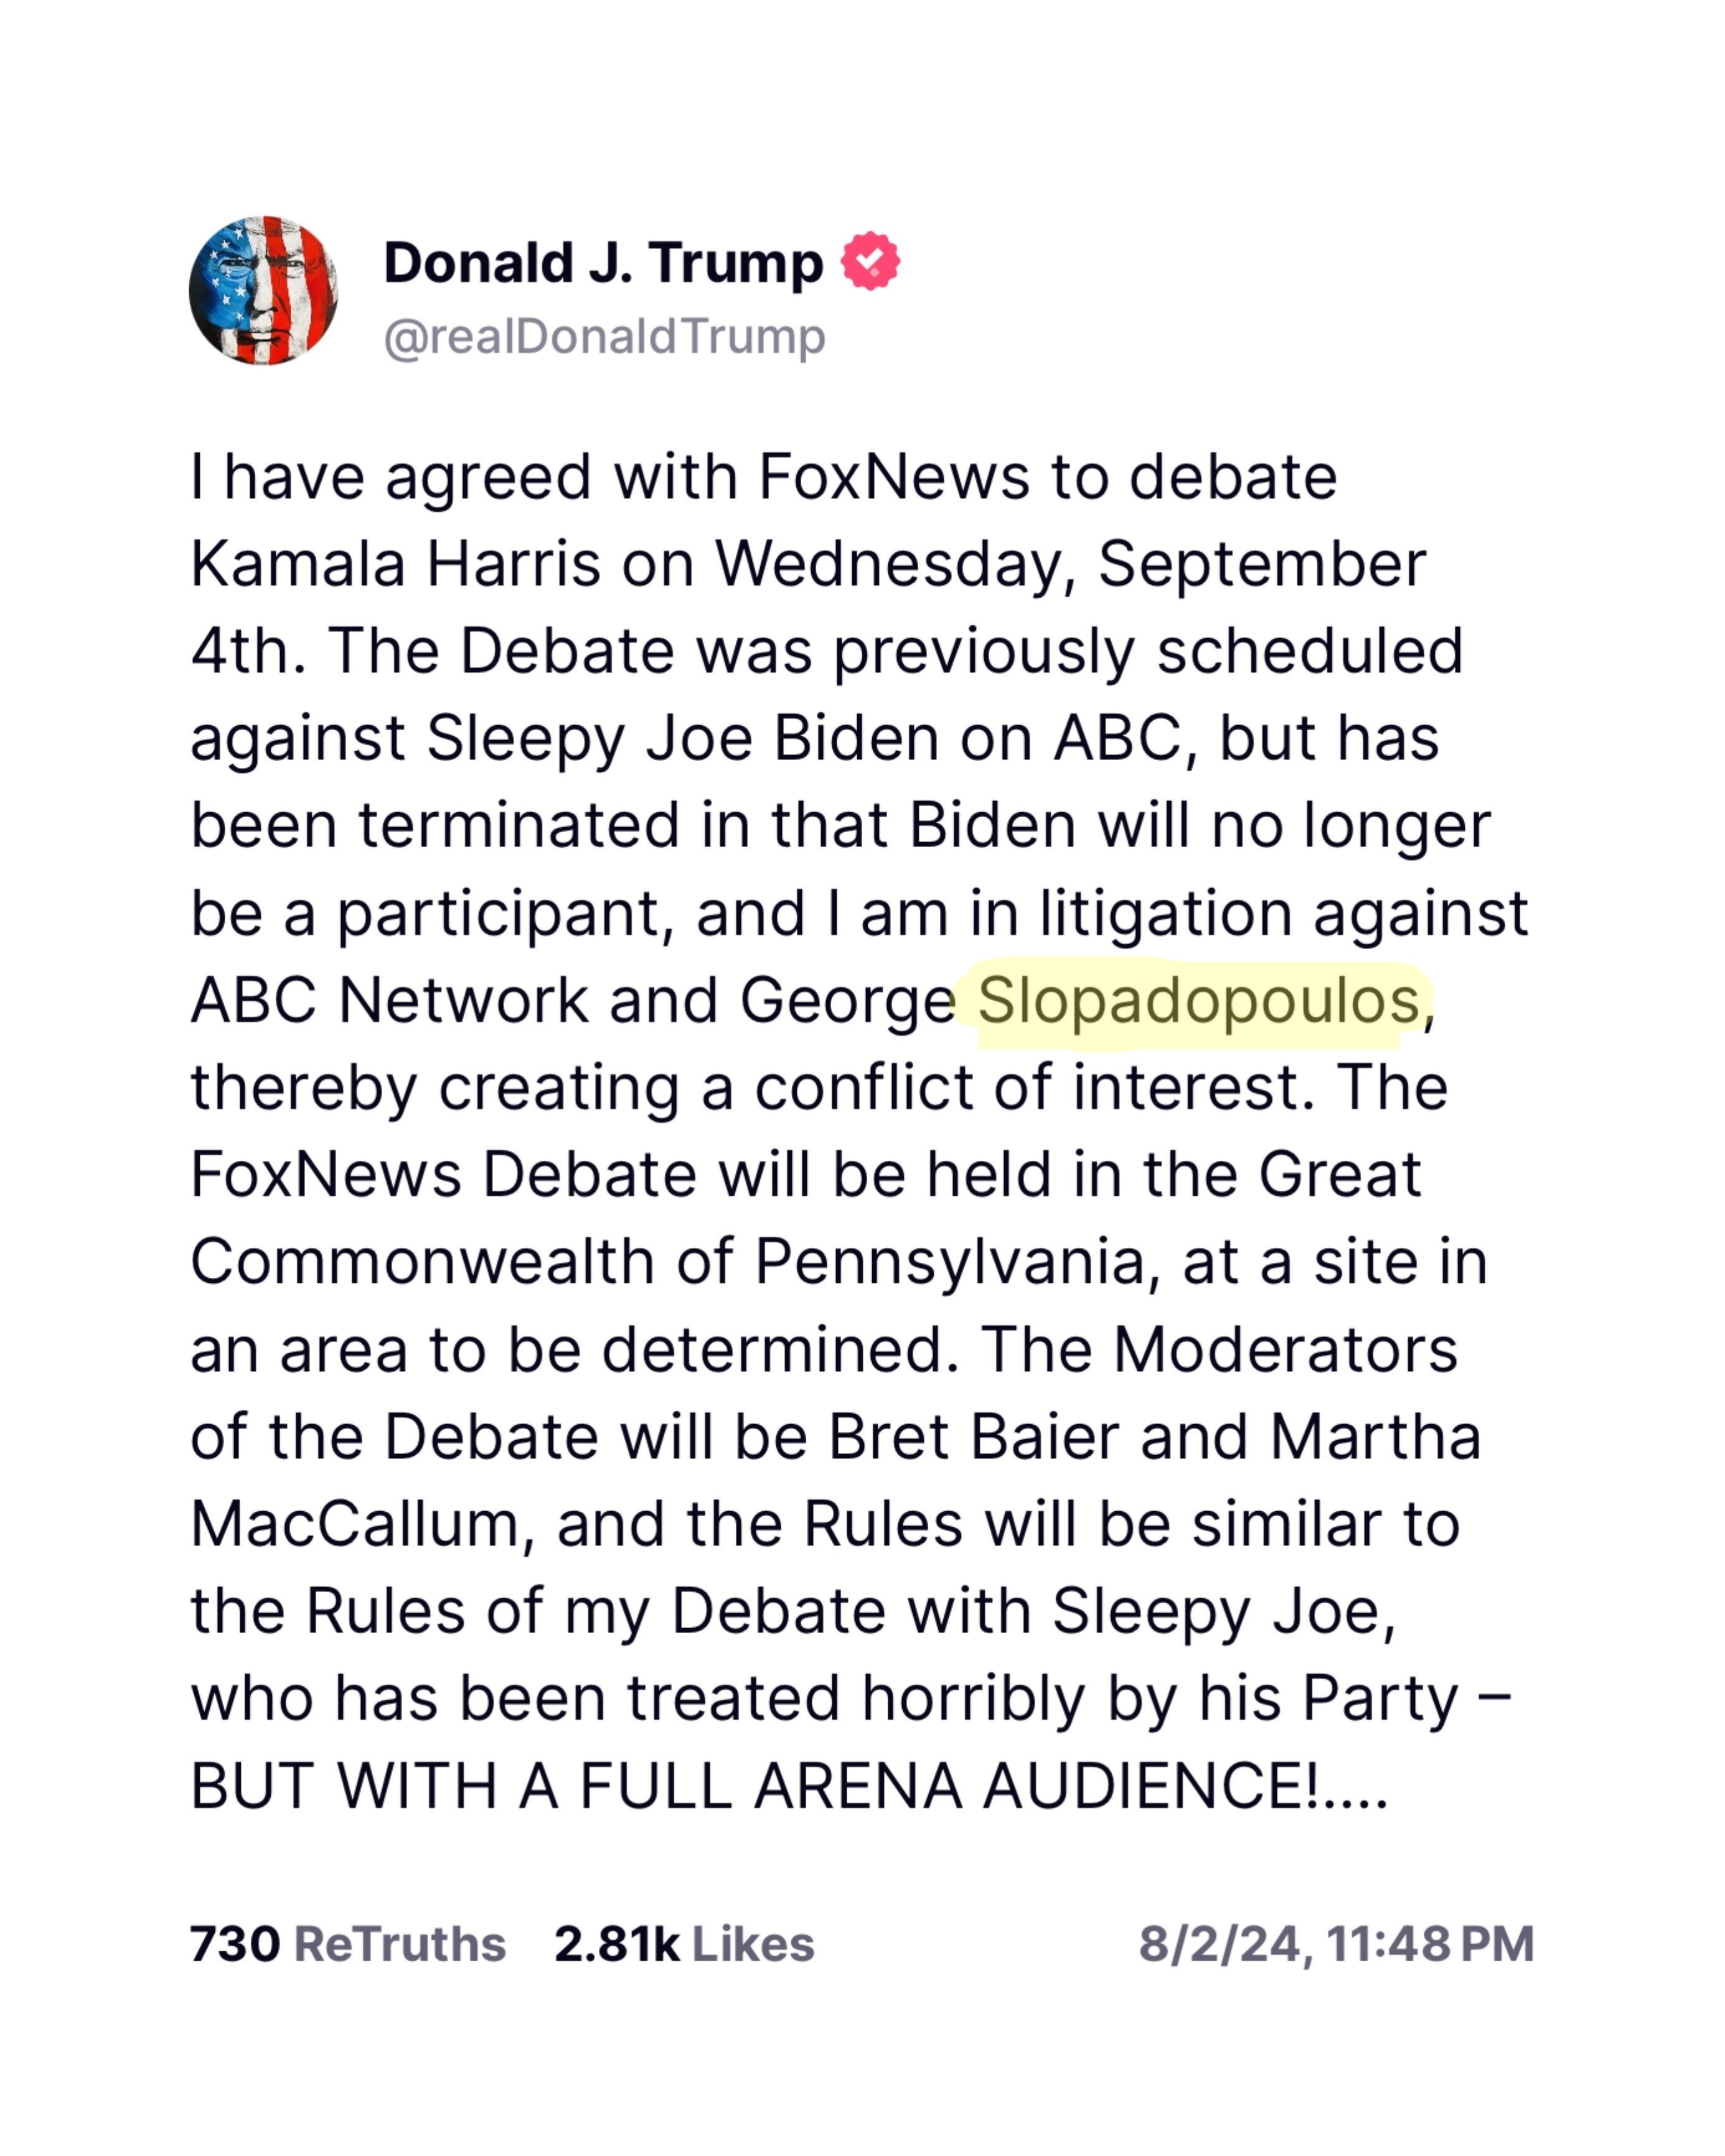Screen dimensions: 1725x2156
Task: Click the 2.81k Likes count
Action: point(684,1945)
